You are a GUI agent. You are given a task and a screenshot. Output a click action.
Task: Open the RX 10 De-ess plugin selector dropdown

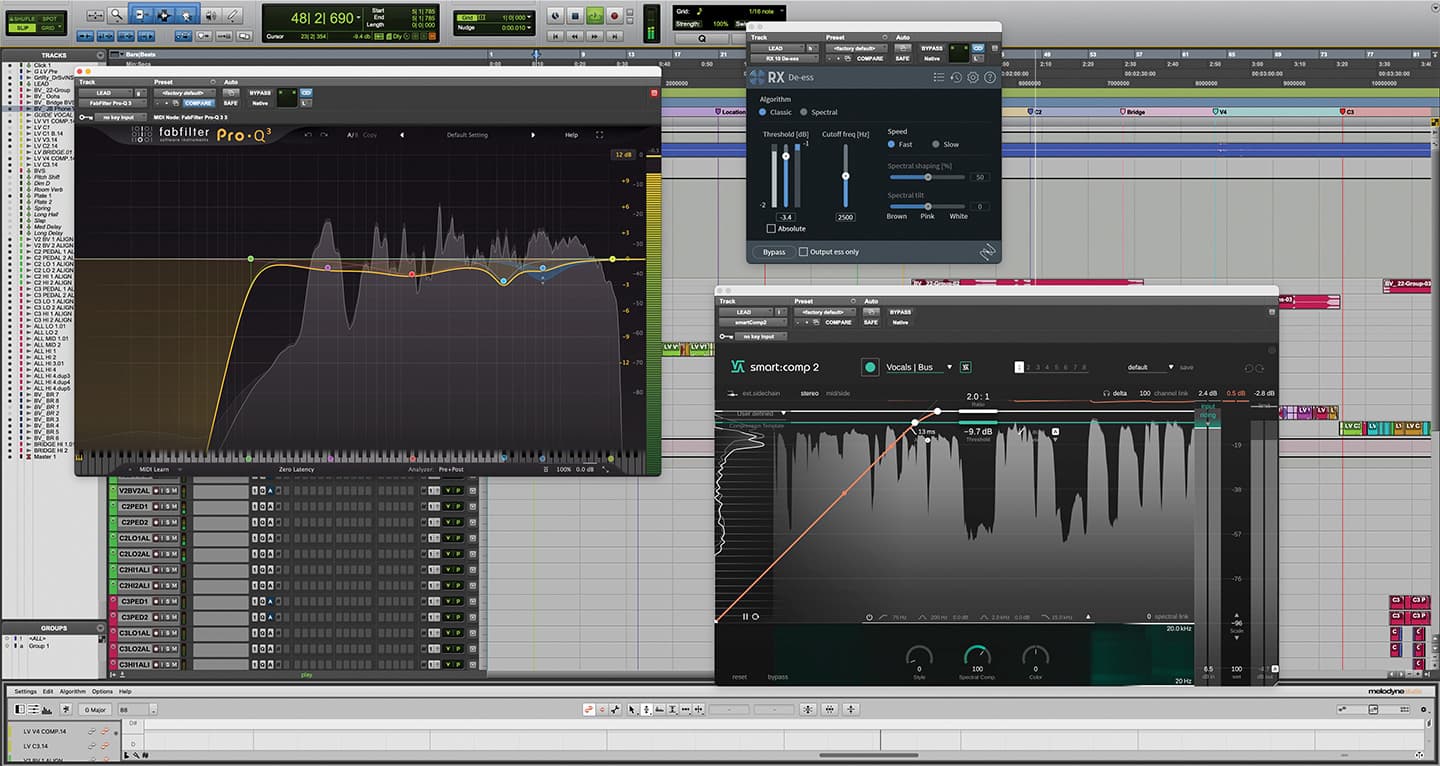(784, 59)
